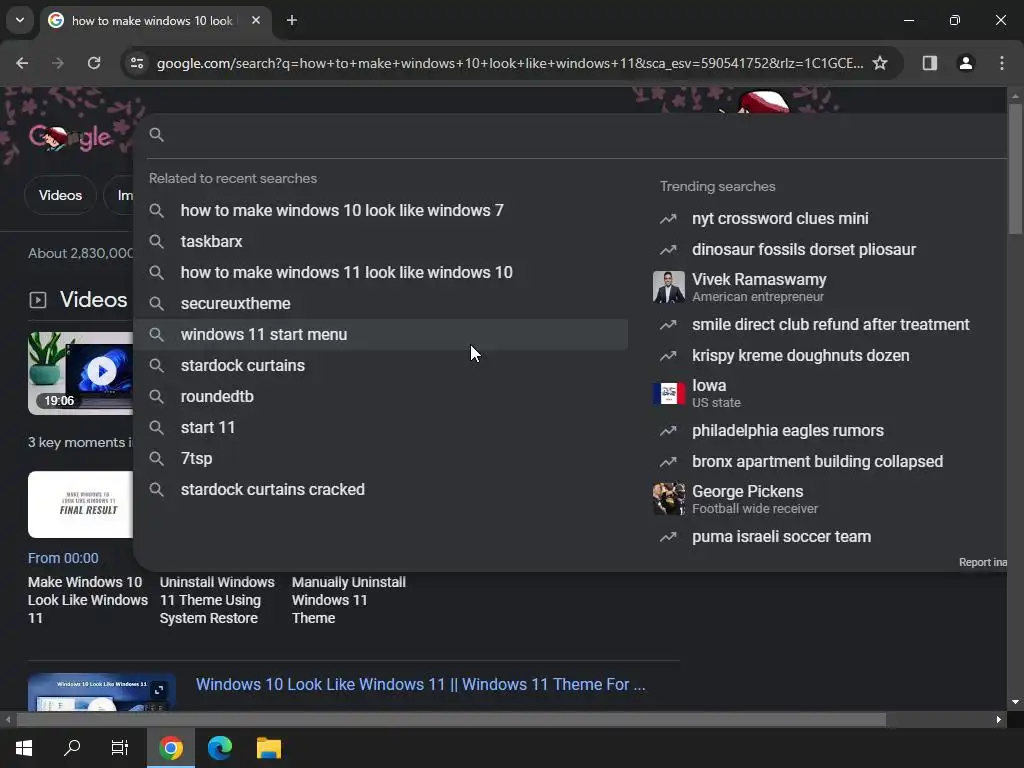The width and height of the screenshot is (1024, 768).
Task: Select the 'stardock curtains' suggestion
Action: point(381,366)
